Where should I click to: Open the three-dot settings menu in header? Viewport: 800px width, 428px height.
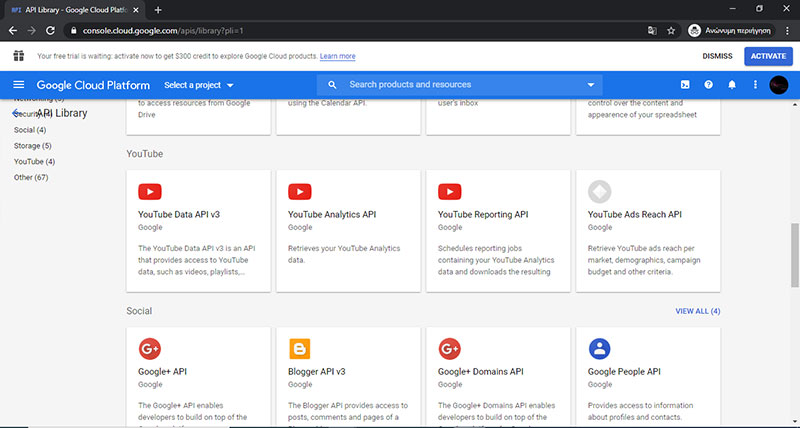755,85
